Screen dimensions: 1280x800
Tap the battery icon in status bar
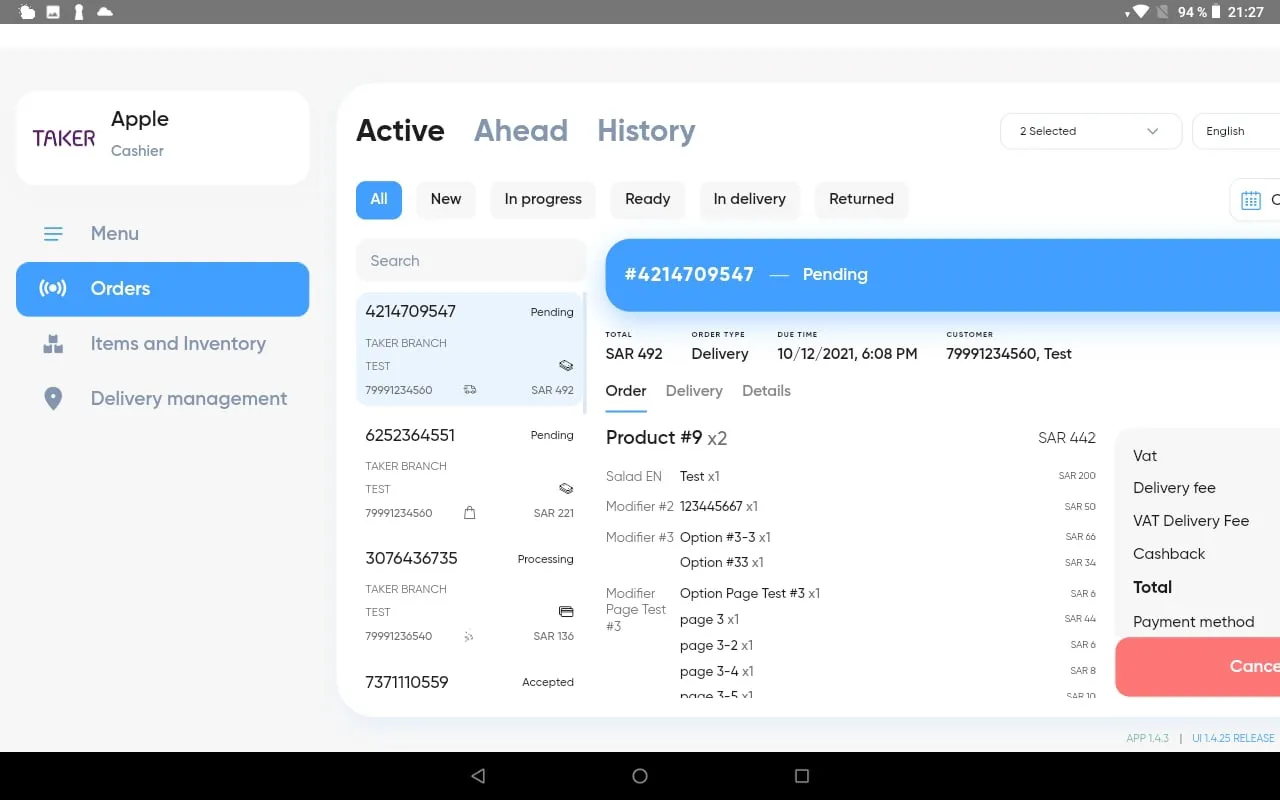[1215, 12]
